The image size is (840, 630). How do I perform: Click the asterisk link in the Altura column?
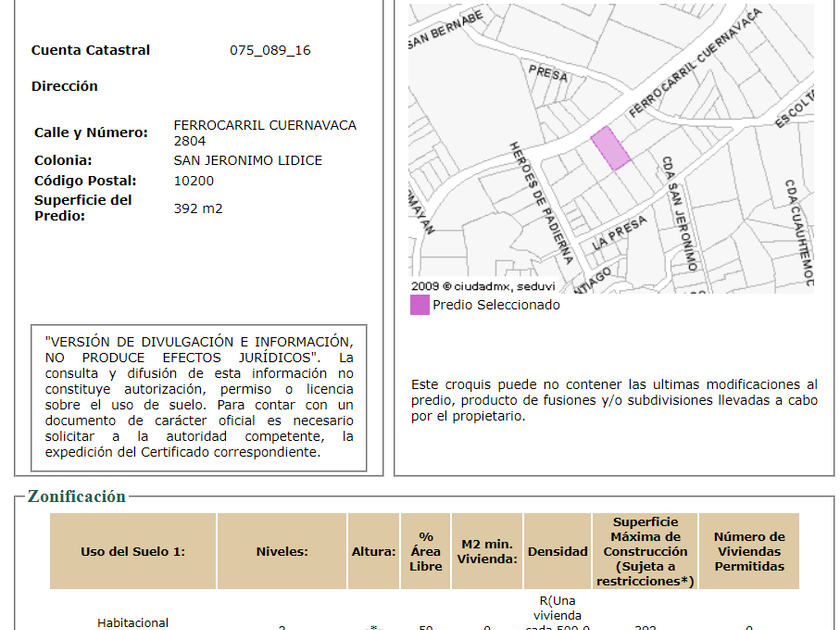374,627
